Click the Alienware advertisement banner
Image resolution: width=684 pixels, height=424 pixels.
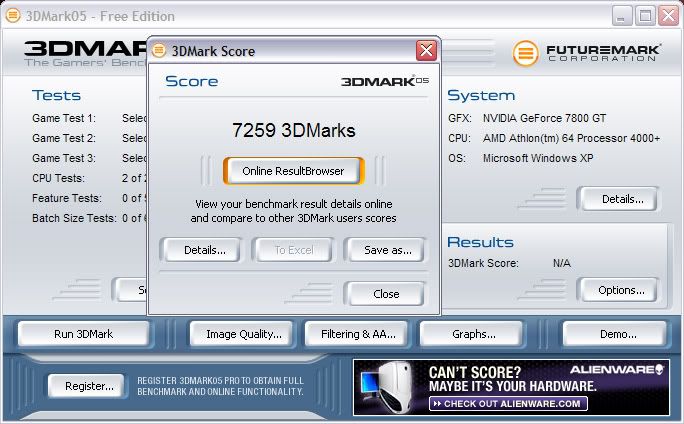pos(511,387)
